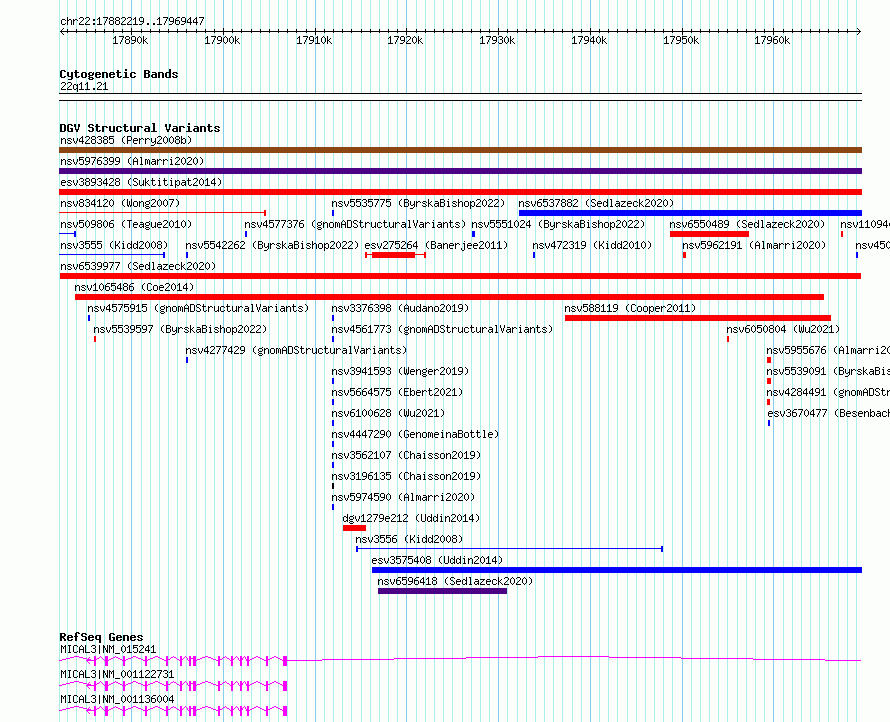Click nsv1065486 (Coe2014) label
The width and height of the screenshot is (890, 722).
(135, 287)
